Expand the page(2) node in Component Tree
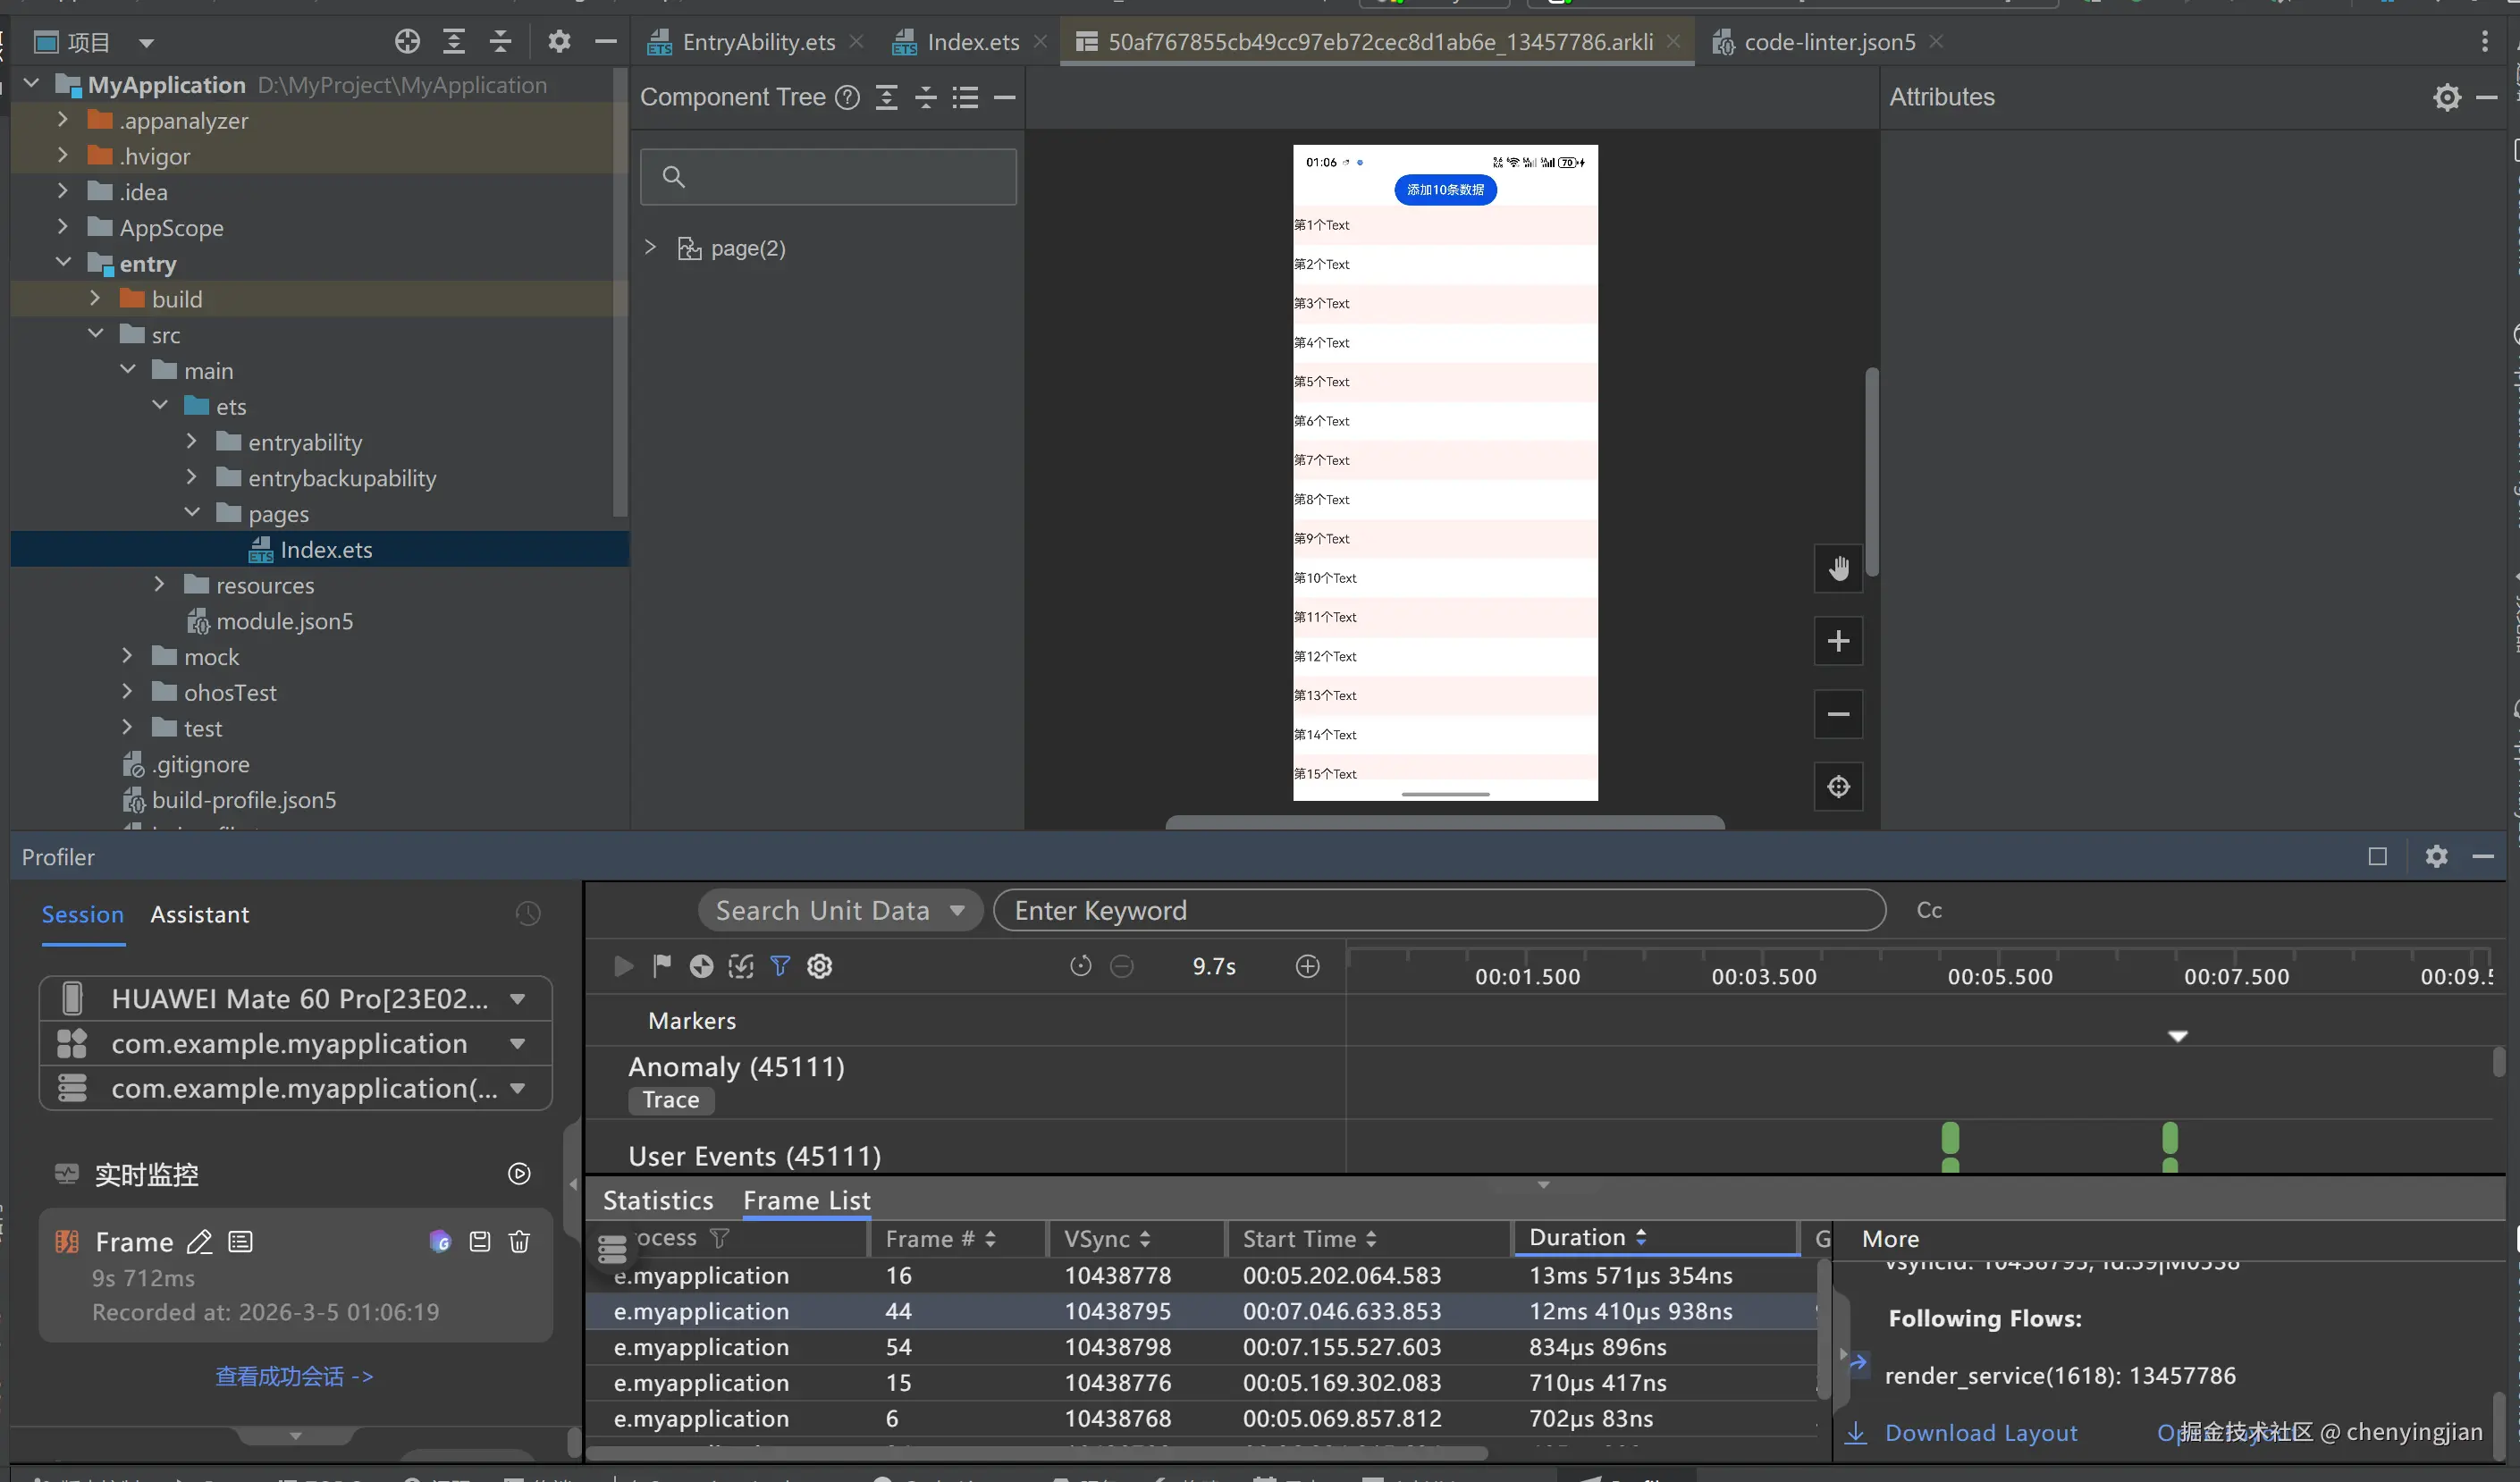Screen dimensions: 2520x1482 (650, 248)
